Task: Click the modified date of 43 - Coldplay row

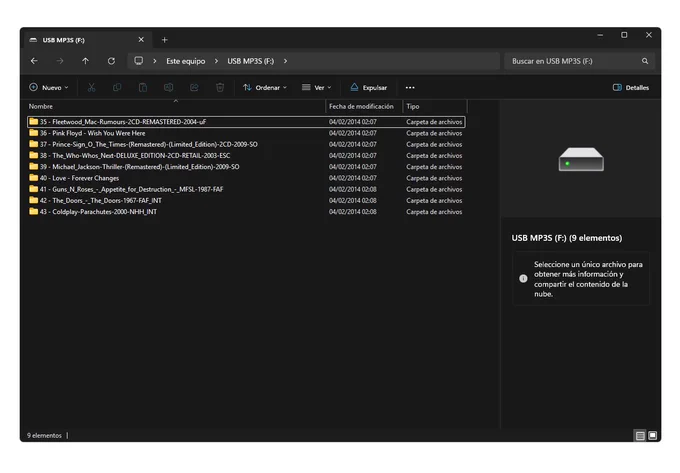Action: (x=353, y=212)
